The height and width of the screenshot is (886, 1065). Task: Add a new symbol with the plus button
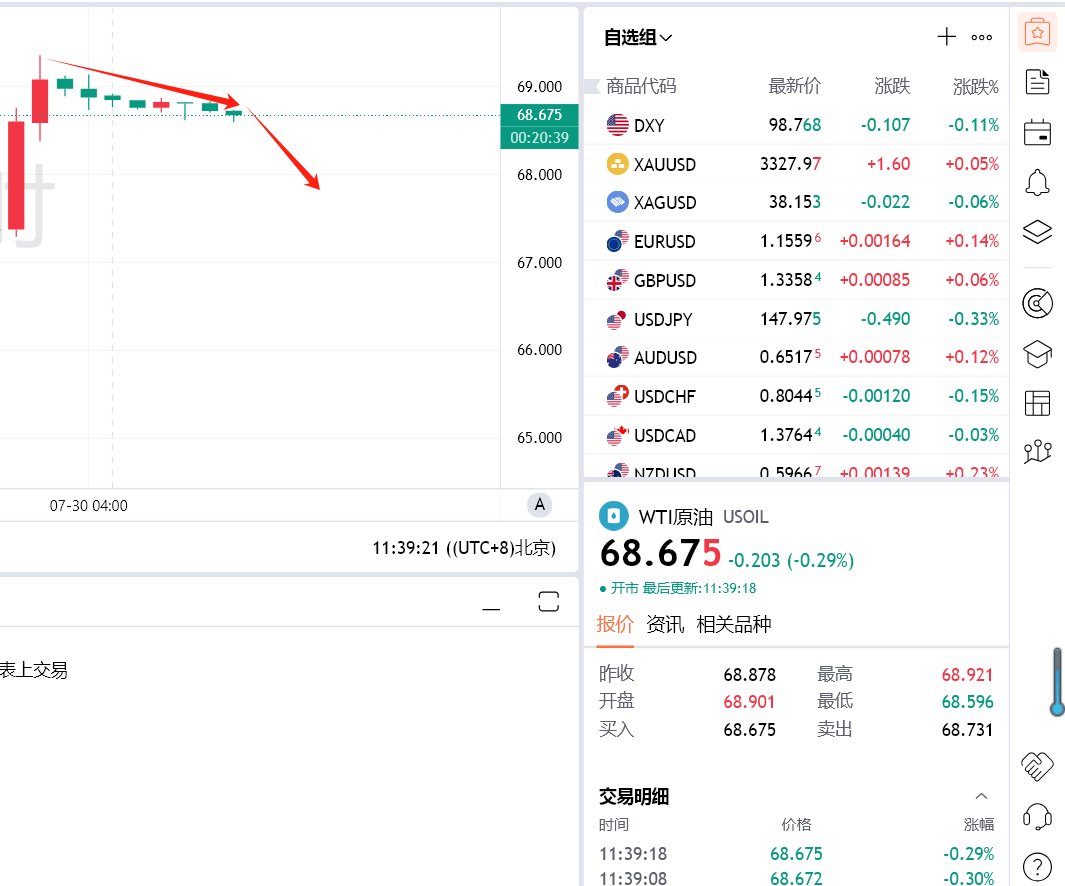click(946, 36)
